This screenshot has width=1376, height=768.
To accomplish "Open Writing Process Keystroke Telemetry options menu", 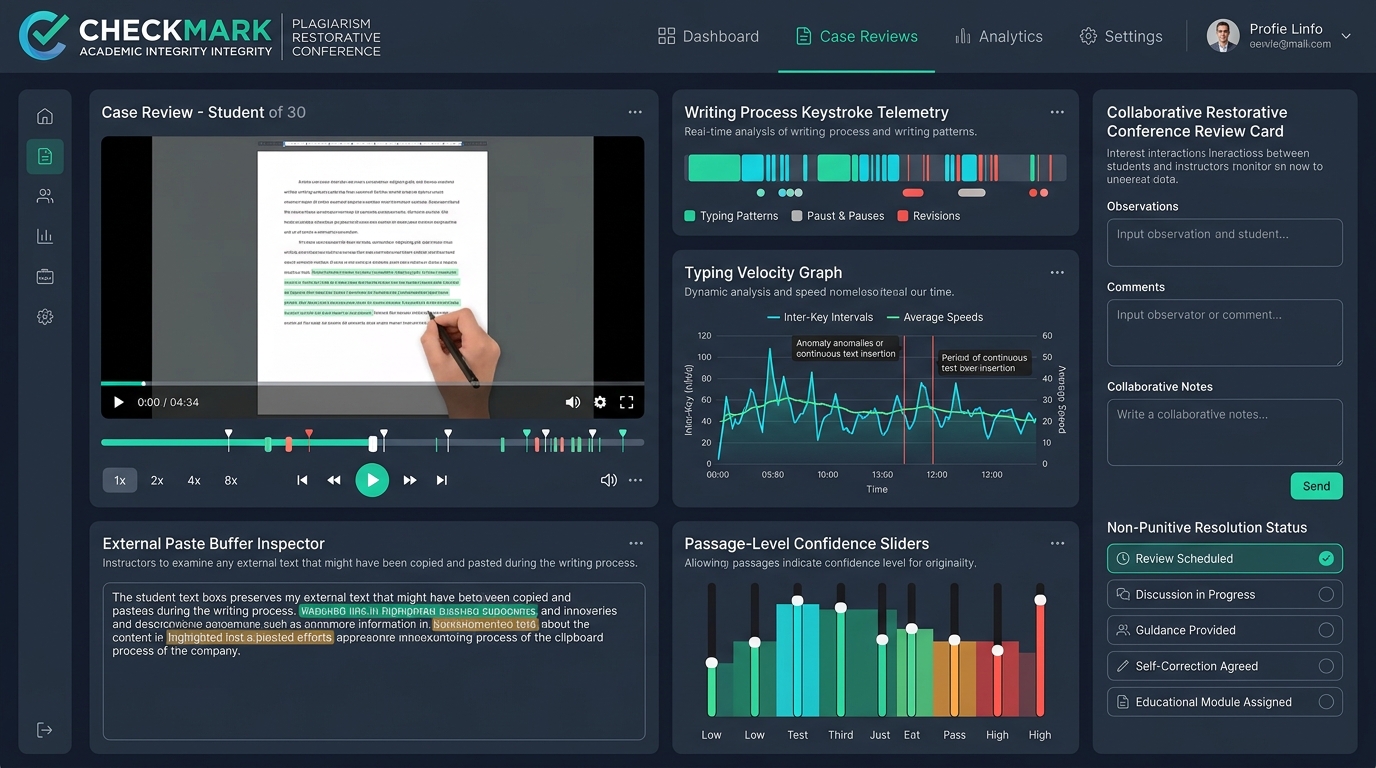I will tap(1057, 112).
